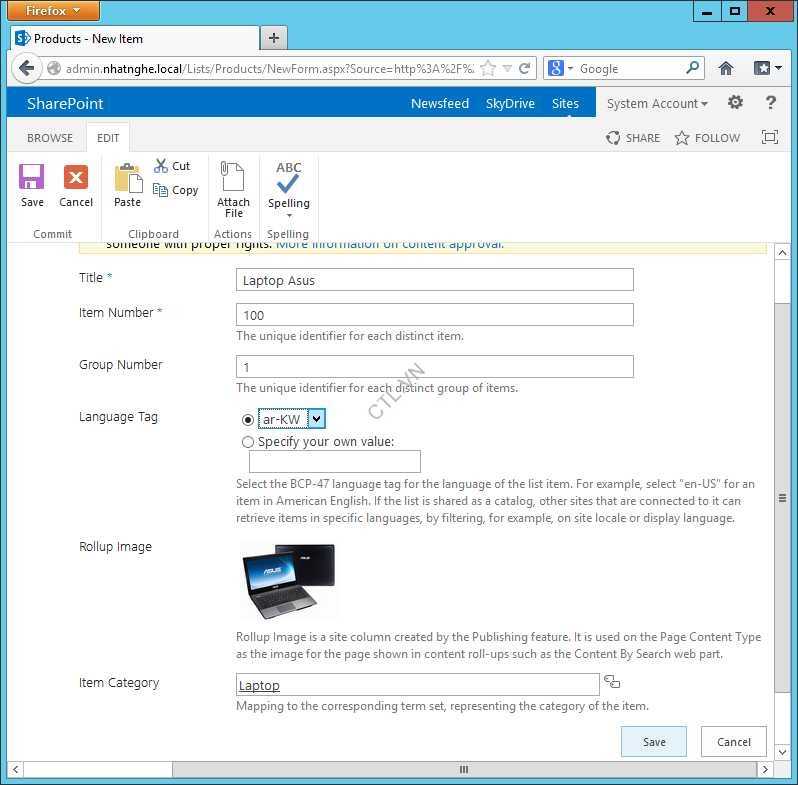Run the Spelling check tool
The width and height of the screenshot is (798, 785).
click(288, 178)
